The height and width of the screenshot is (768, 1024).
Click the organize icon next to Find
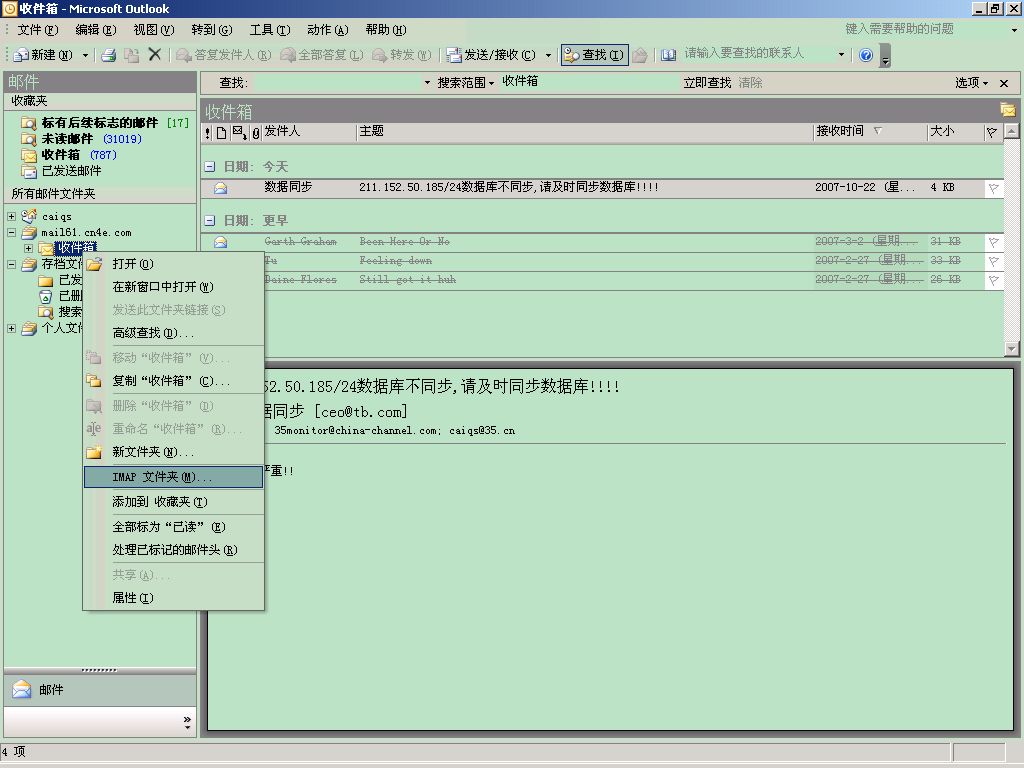(x=640, y=56)
